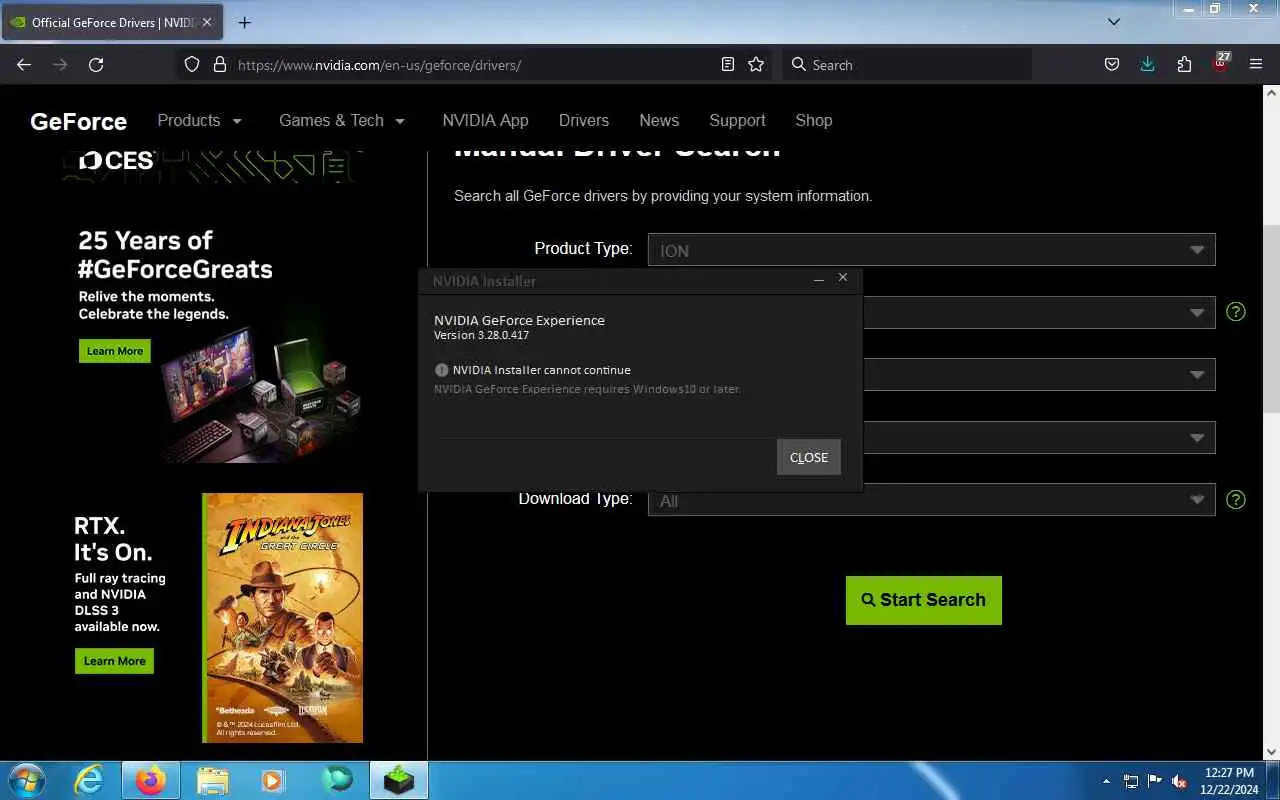This screenshot has width=1280, height=800.
Task: Click the Windows Start button
Action: [26, 780]
